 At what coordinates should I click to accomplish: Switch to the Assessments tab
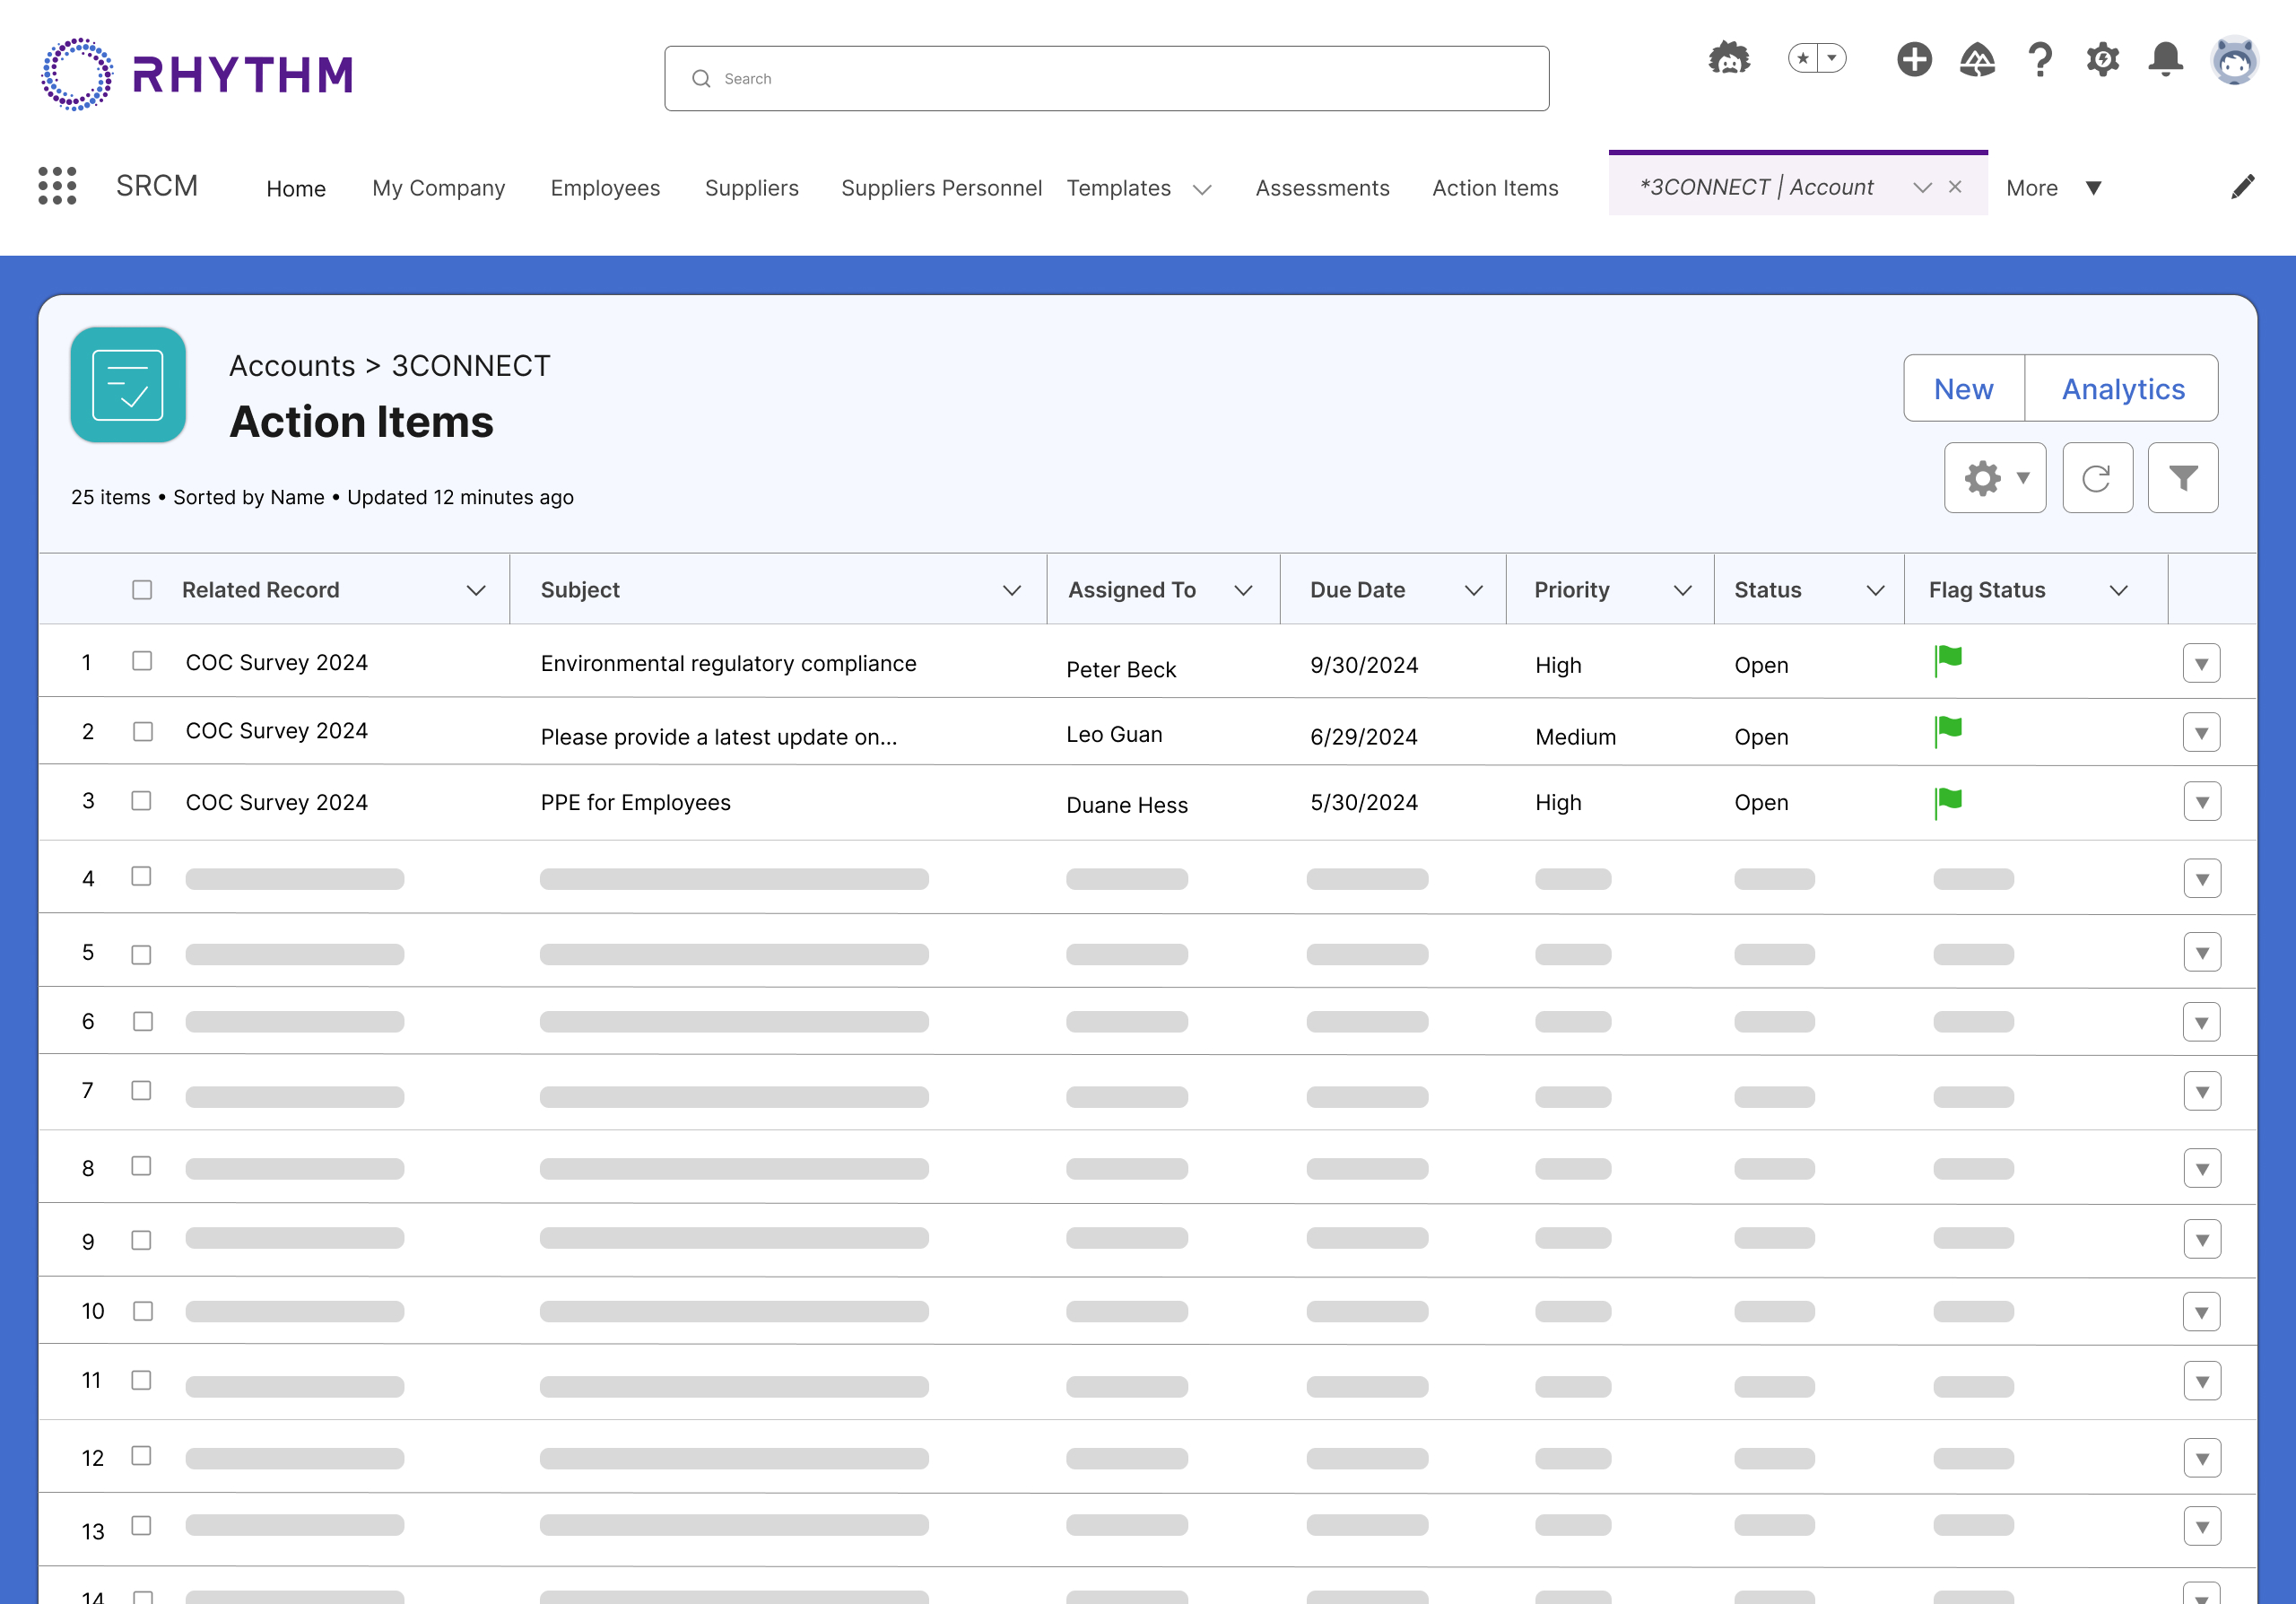click(1322, 188)
